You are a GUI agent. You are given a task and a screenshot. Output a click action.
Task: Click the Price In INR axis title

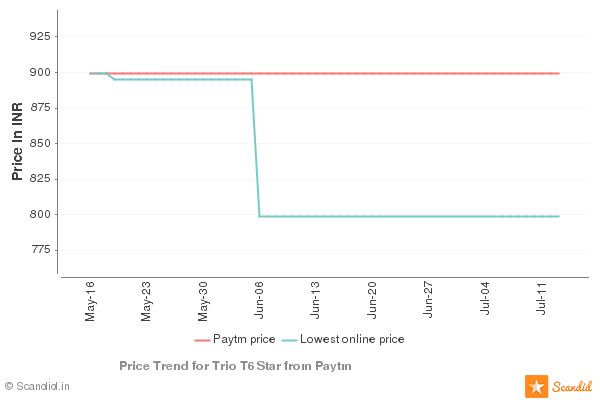17,143
